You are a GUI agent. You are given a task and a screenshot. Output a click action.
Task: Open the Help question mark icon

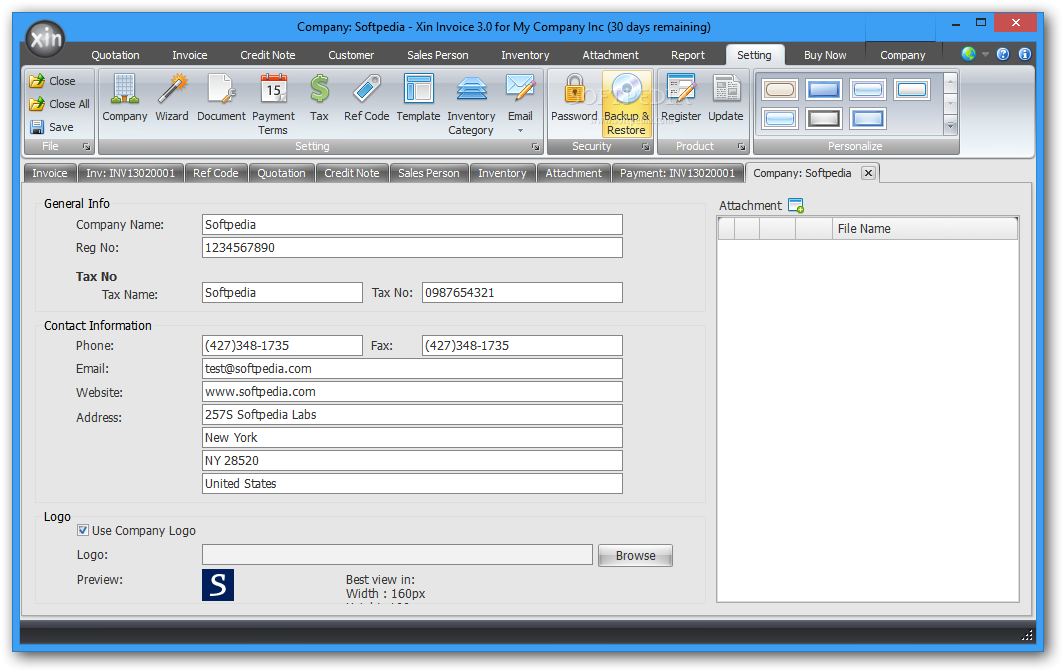point(1003,54)
